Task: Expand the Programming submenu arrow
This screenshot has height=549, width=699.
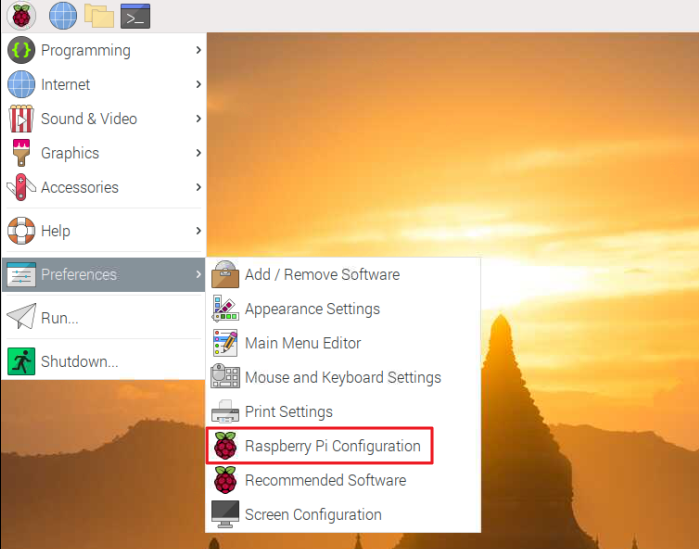Action: tap(199, 50)
